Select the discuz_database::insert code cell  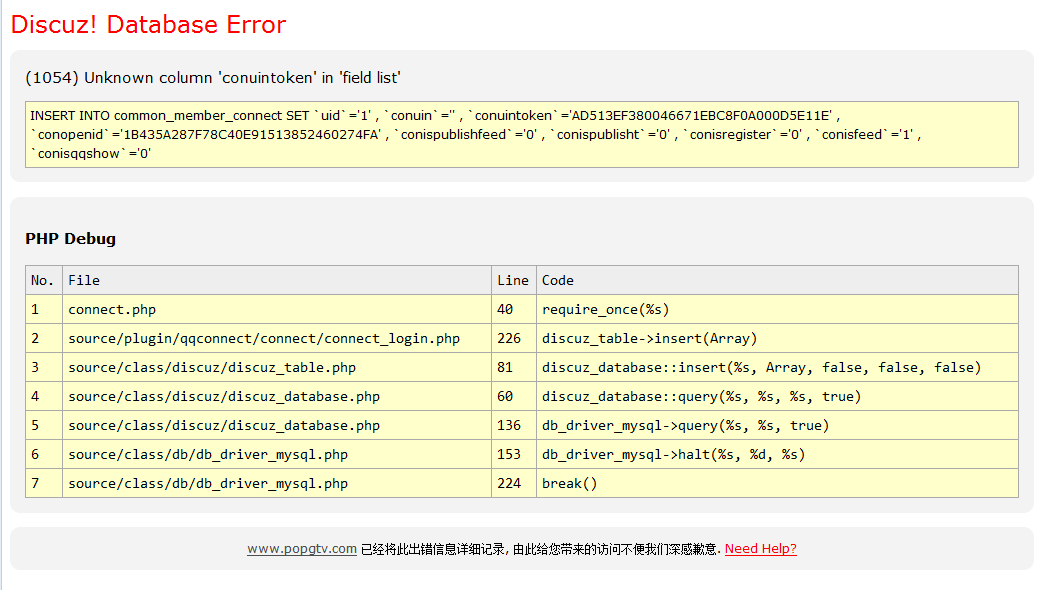click(777, 367)
